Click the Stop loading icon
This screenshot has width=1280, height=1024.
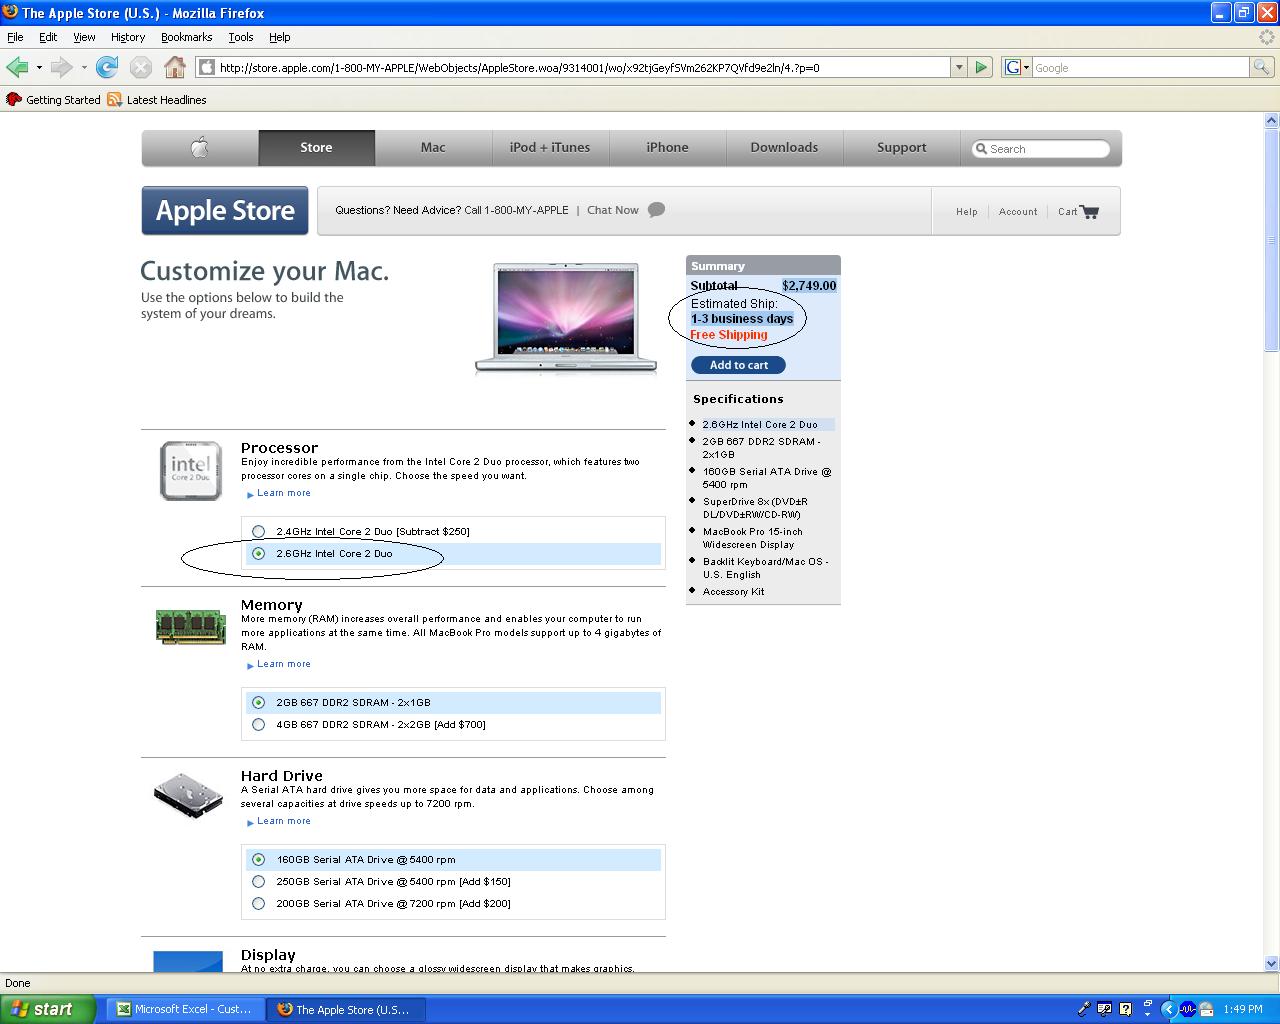coord(140,67)
